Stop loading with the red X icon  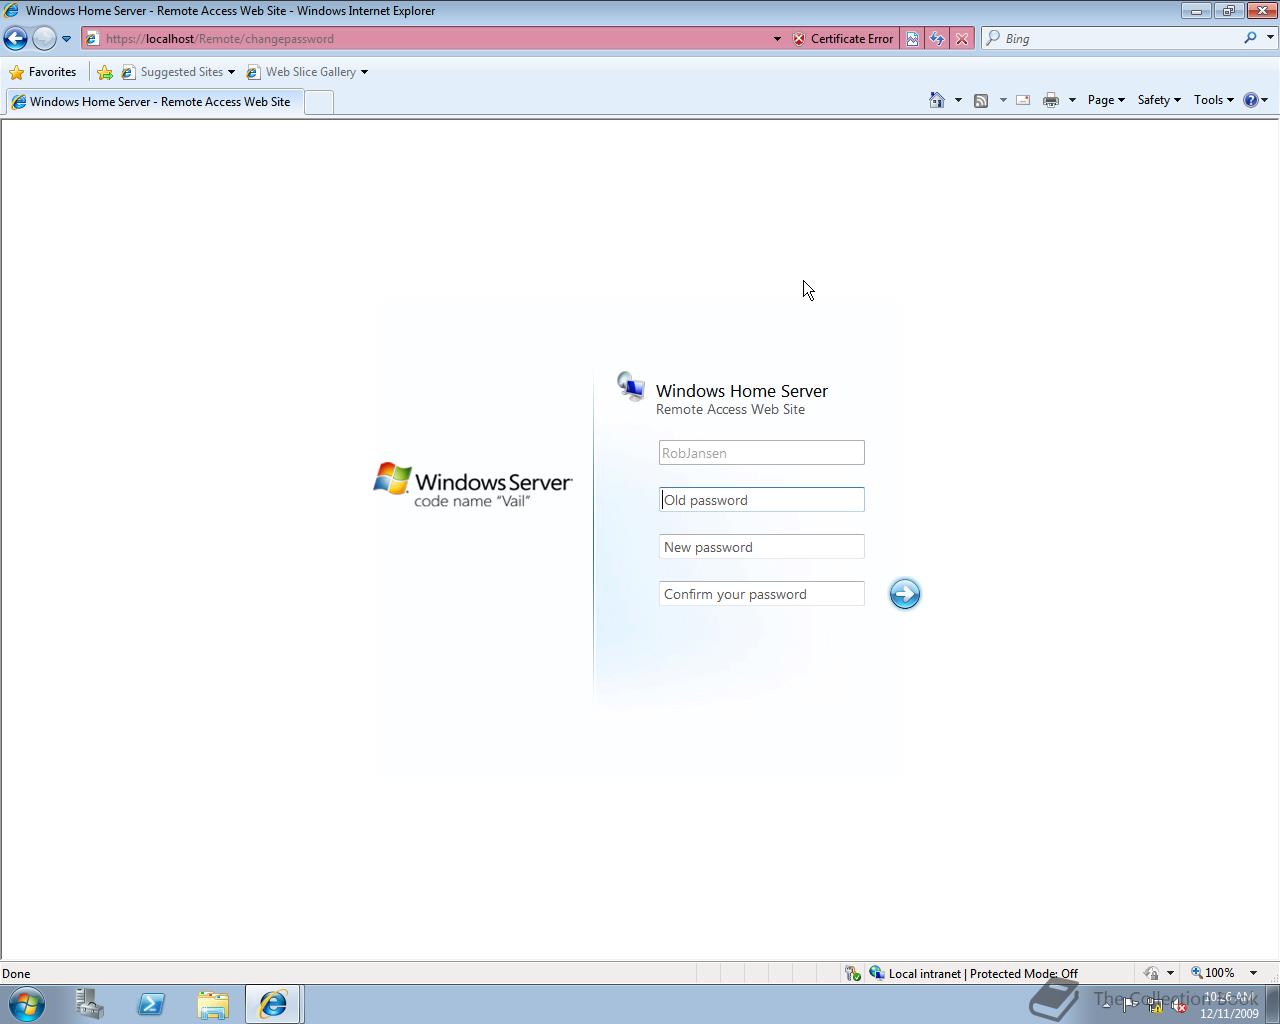[x=962, y=39]
